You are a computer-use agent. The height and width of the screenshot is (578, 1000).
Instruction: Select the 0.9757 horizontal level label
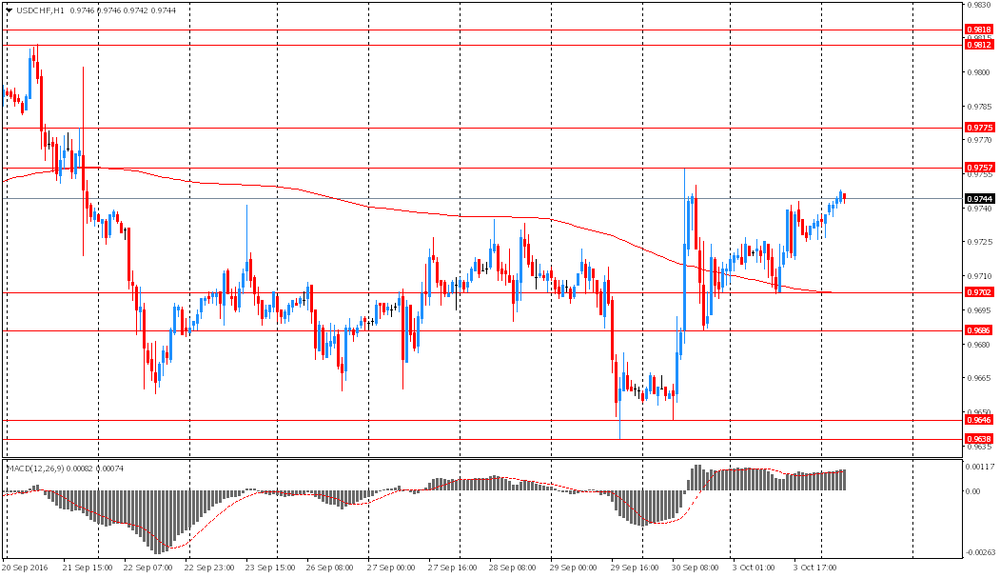click(x=978, y=168)
